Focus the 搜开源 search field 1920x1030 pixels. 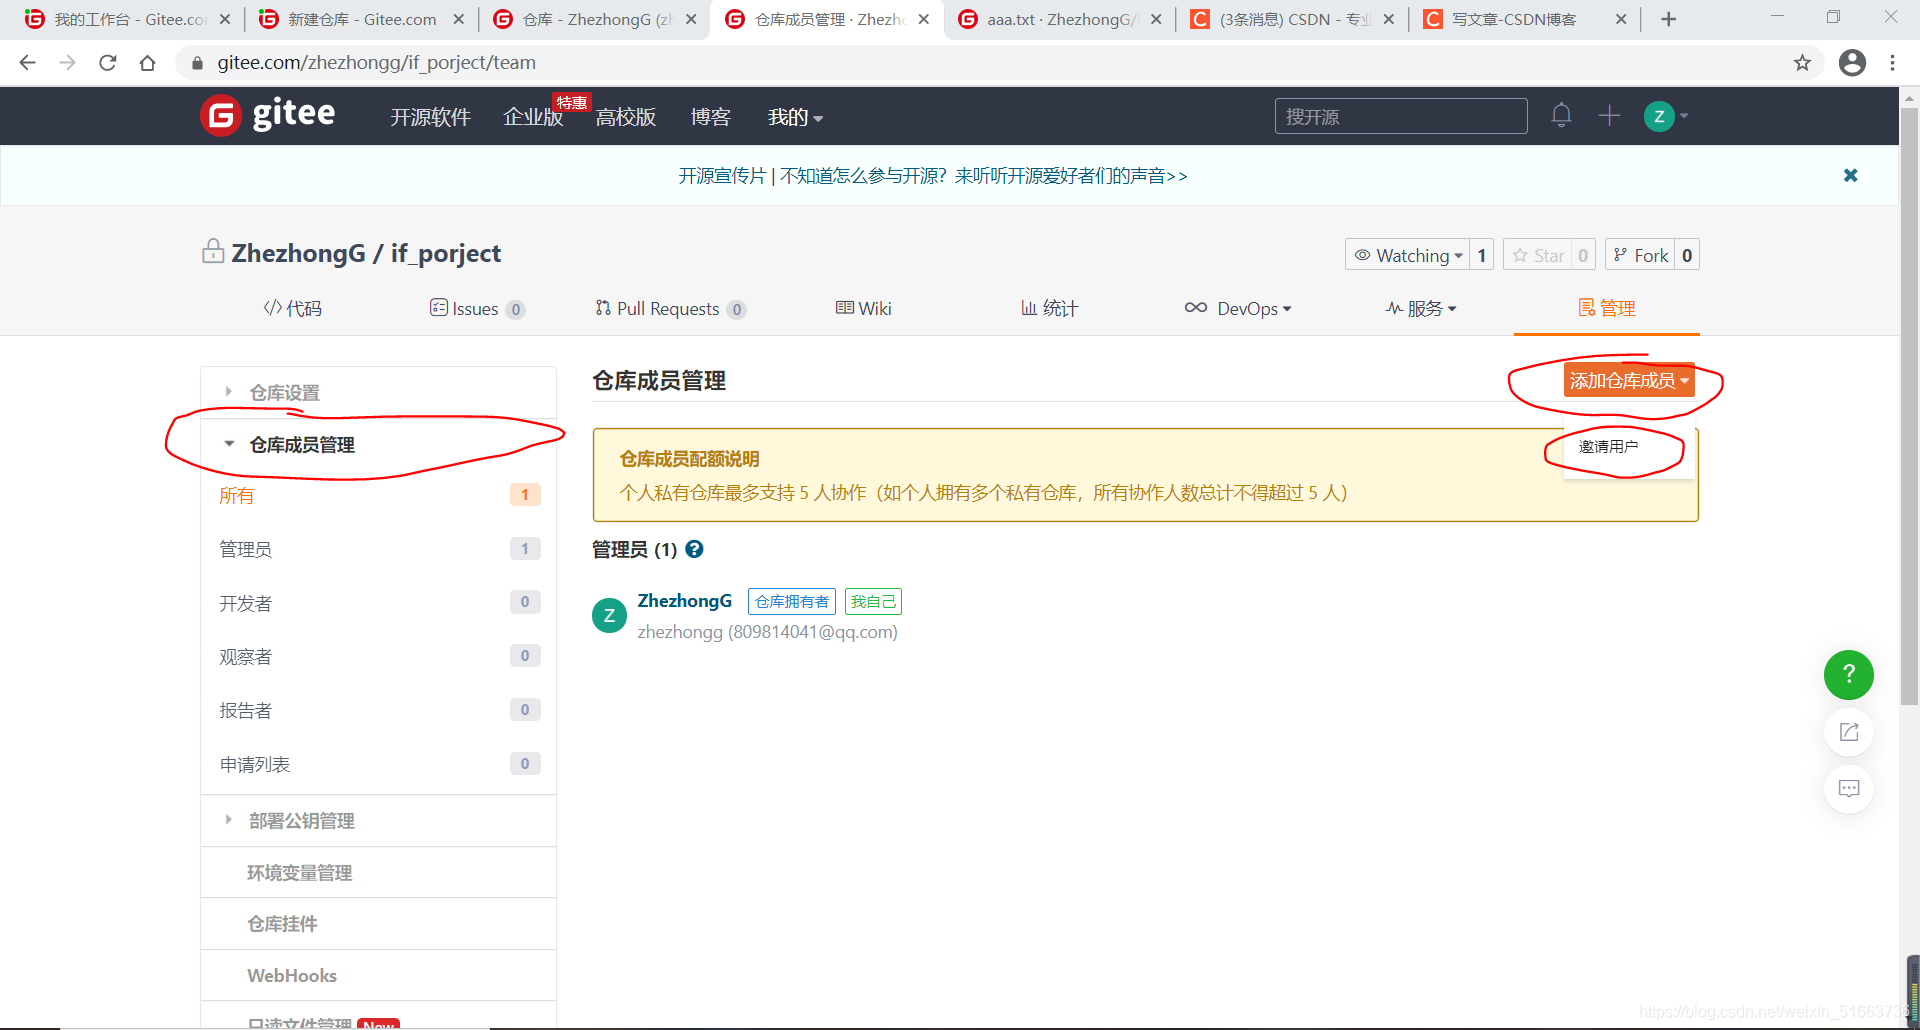[1400, 116]
